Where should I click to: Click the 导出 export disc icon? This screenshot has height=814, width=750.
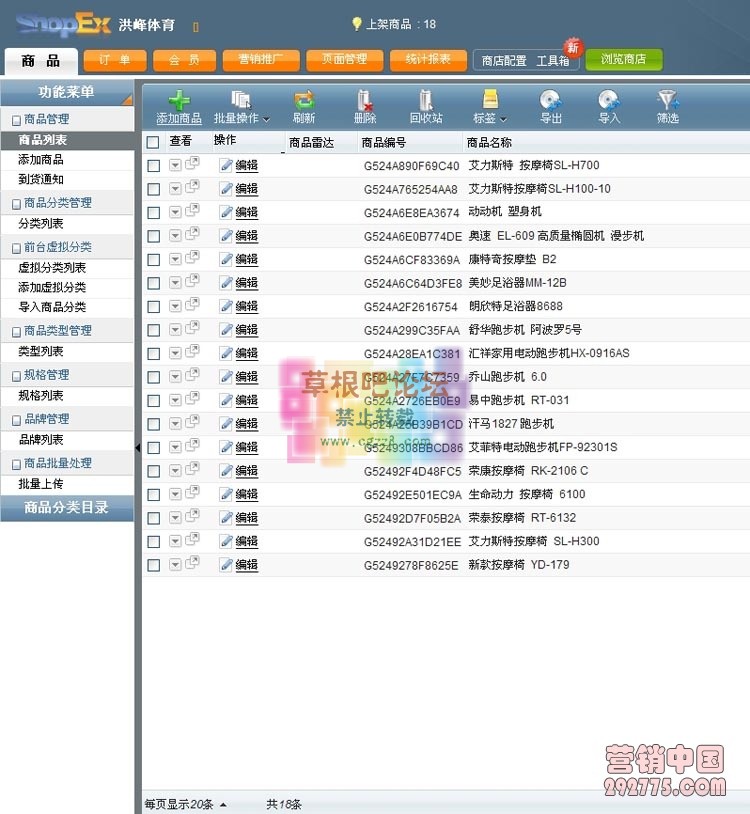(x=550, y=100)
